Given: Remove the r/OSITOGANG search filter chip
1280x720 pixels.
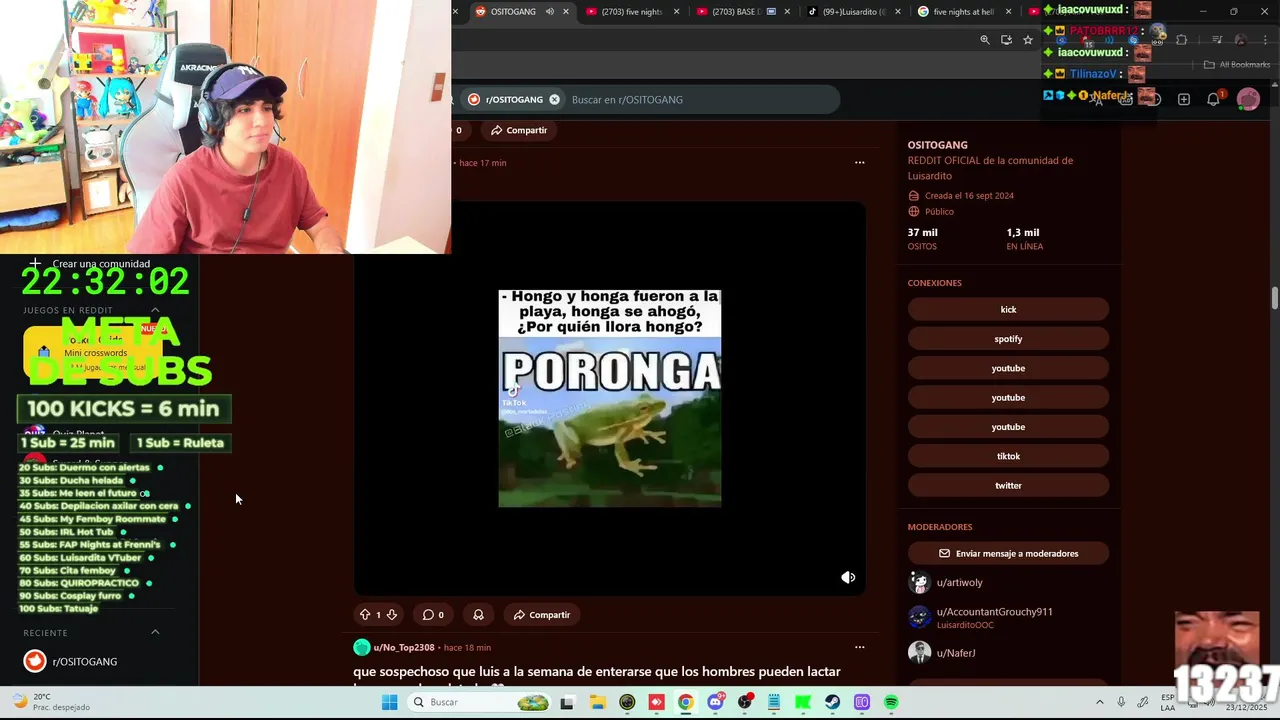Looking at the screenshot, I should pyautogui.click(x=554, y=99).
